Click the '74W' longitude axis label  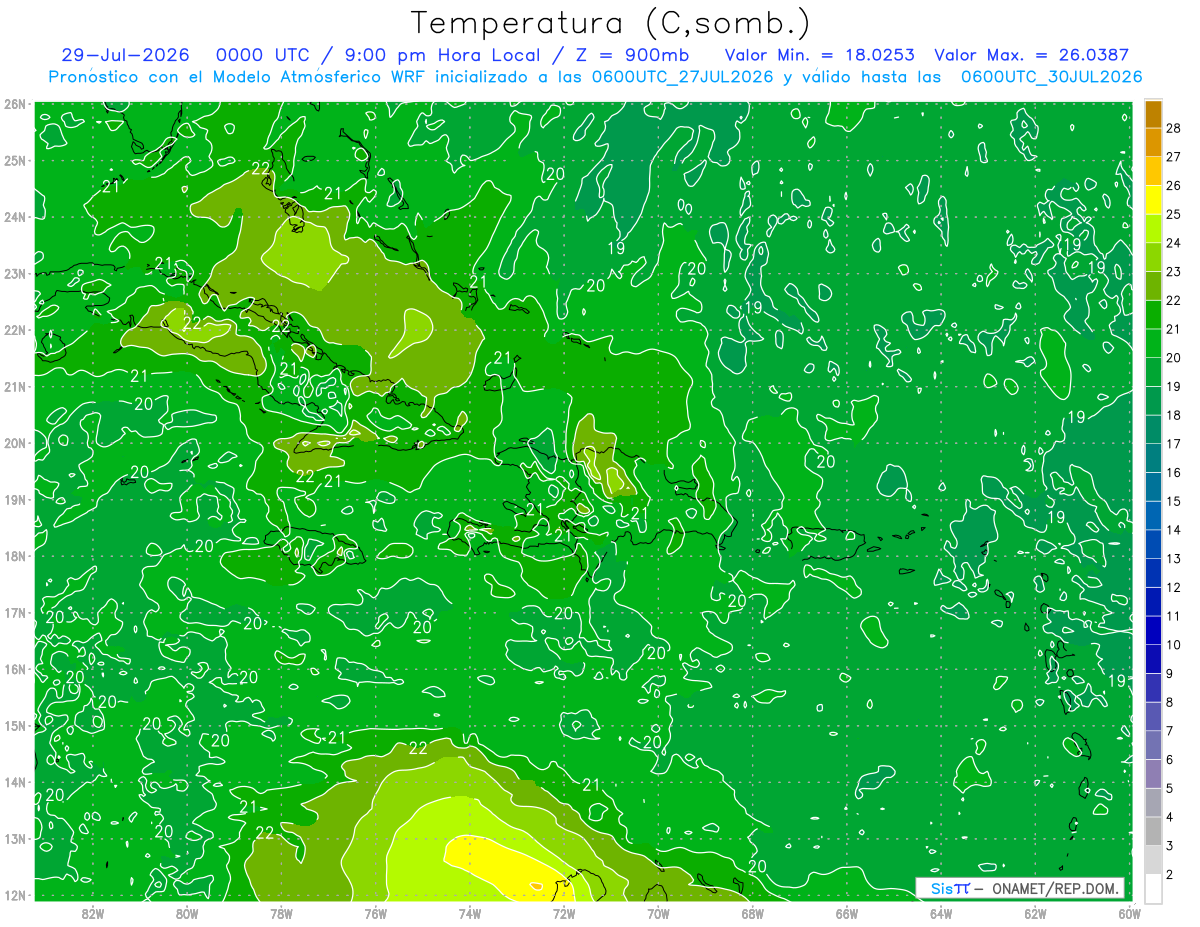tap(470, 914)
